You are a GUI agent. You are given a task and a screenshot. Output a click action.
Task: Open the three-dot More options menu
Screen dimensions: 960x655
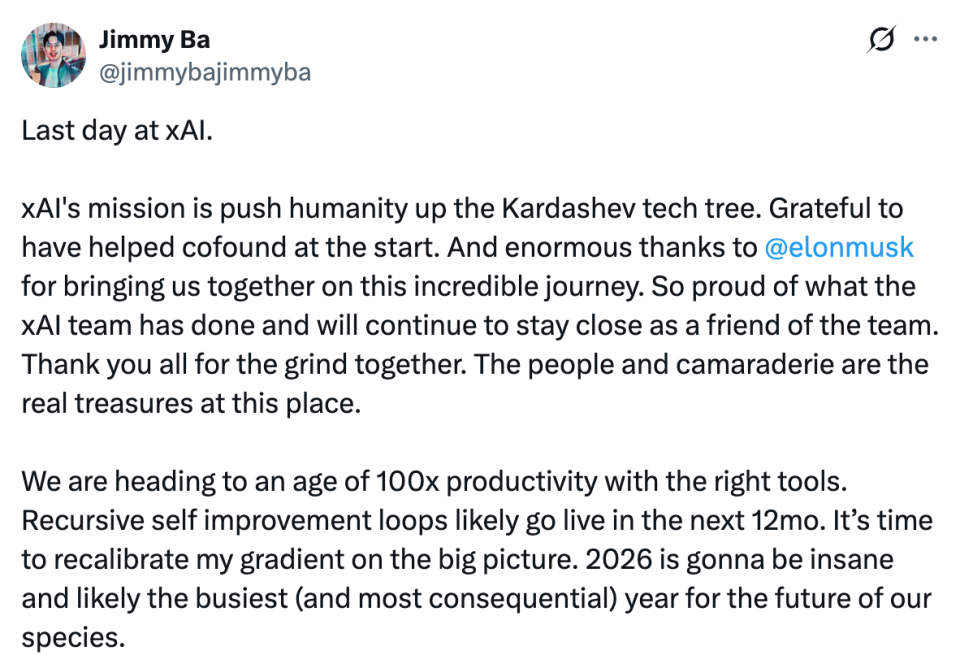[927, 39]
